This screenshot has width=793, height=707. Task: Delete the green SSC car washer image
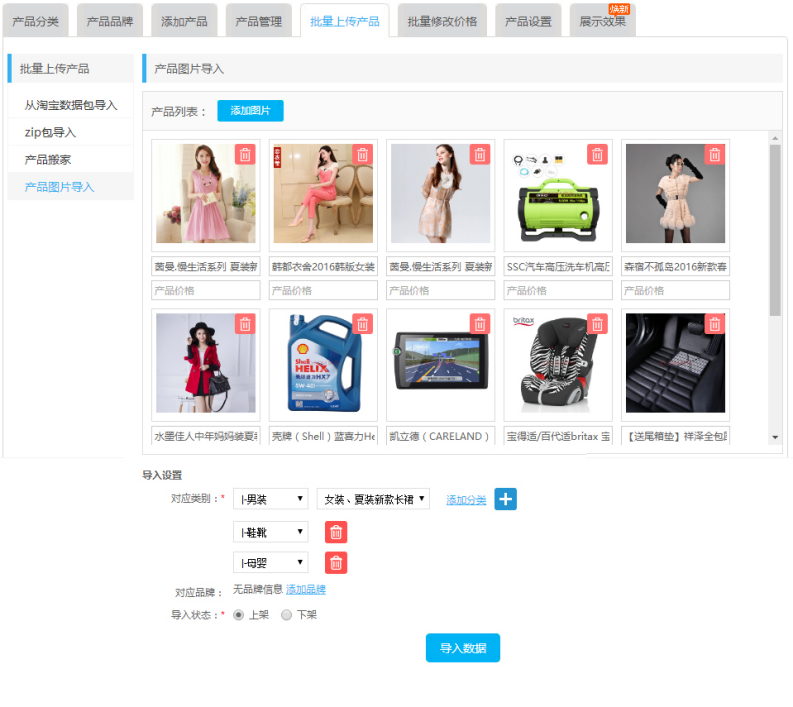click(597, 155)
